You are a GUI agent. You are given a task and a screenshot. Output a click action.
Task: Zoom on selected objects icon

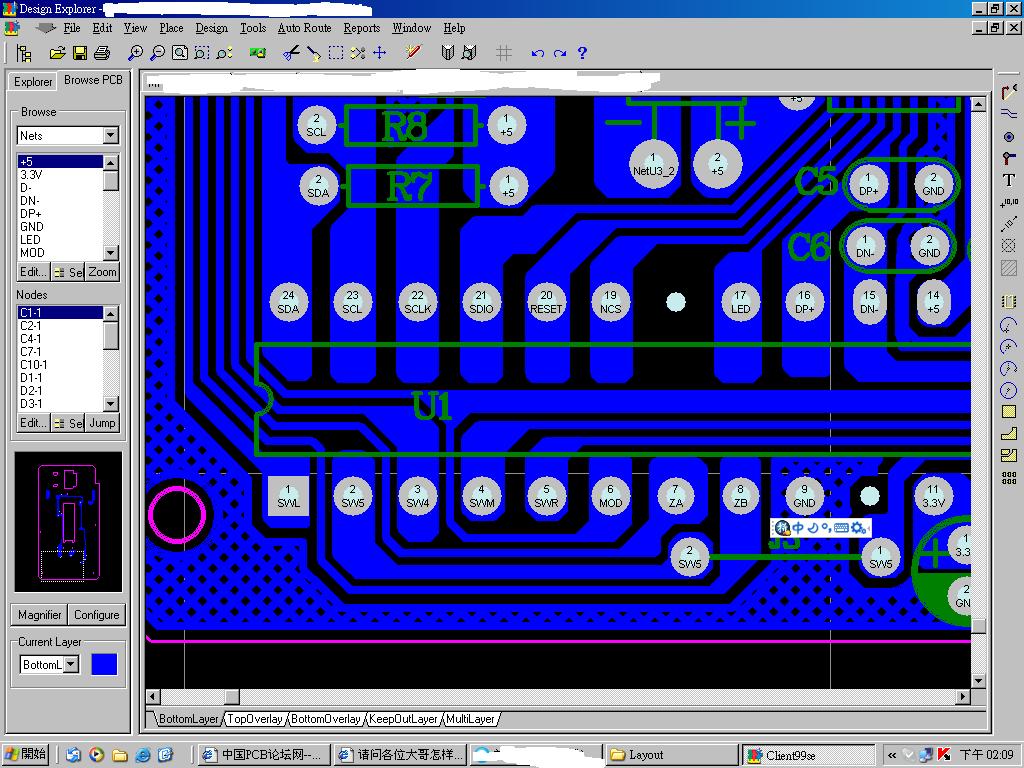[x=224, y=53]
